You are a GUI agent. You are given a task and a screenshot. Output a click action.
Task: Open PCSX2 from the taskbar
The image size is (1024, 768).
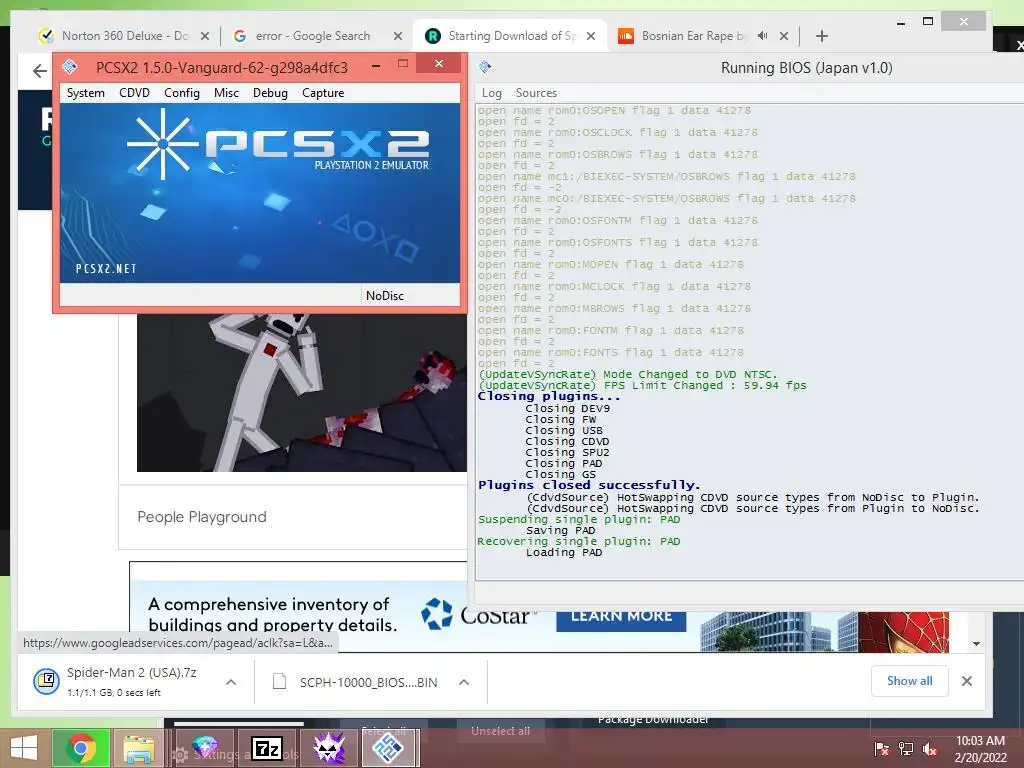[x=388, y=748]
